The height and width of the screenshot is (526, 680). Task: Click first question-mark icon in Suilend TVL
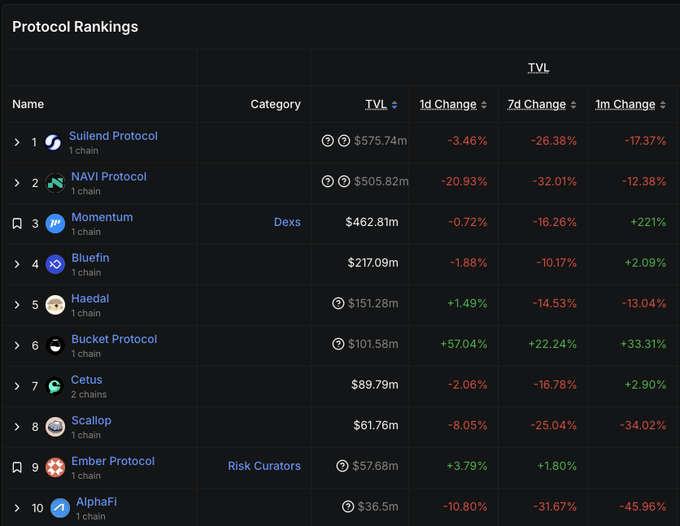[x=327, y=140]
